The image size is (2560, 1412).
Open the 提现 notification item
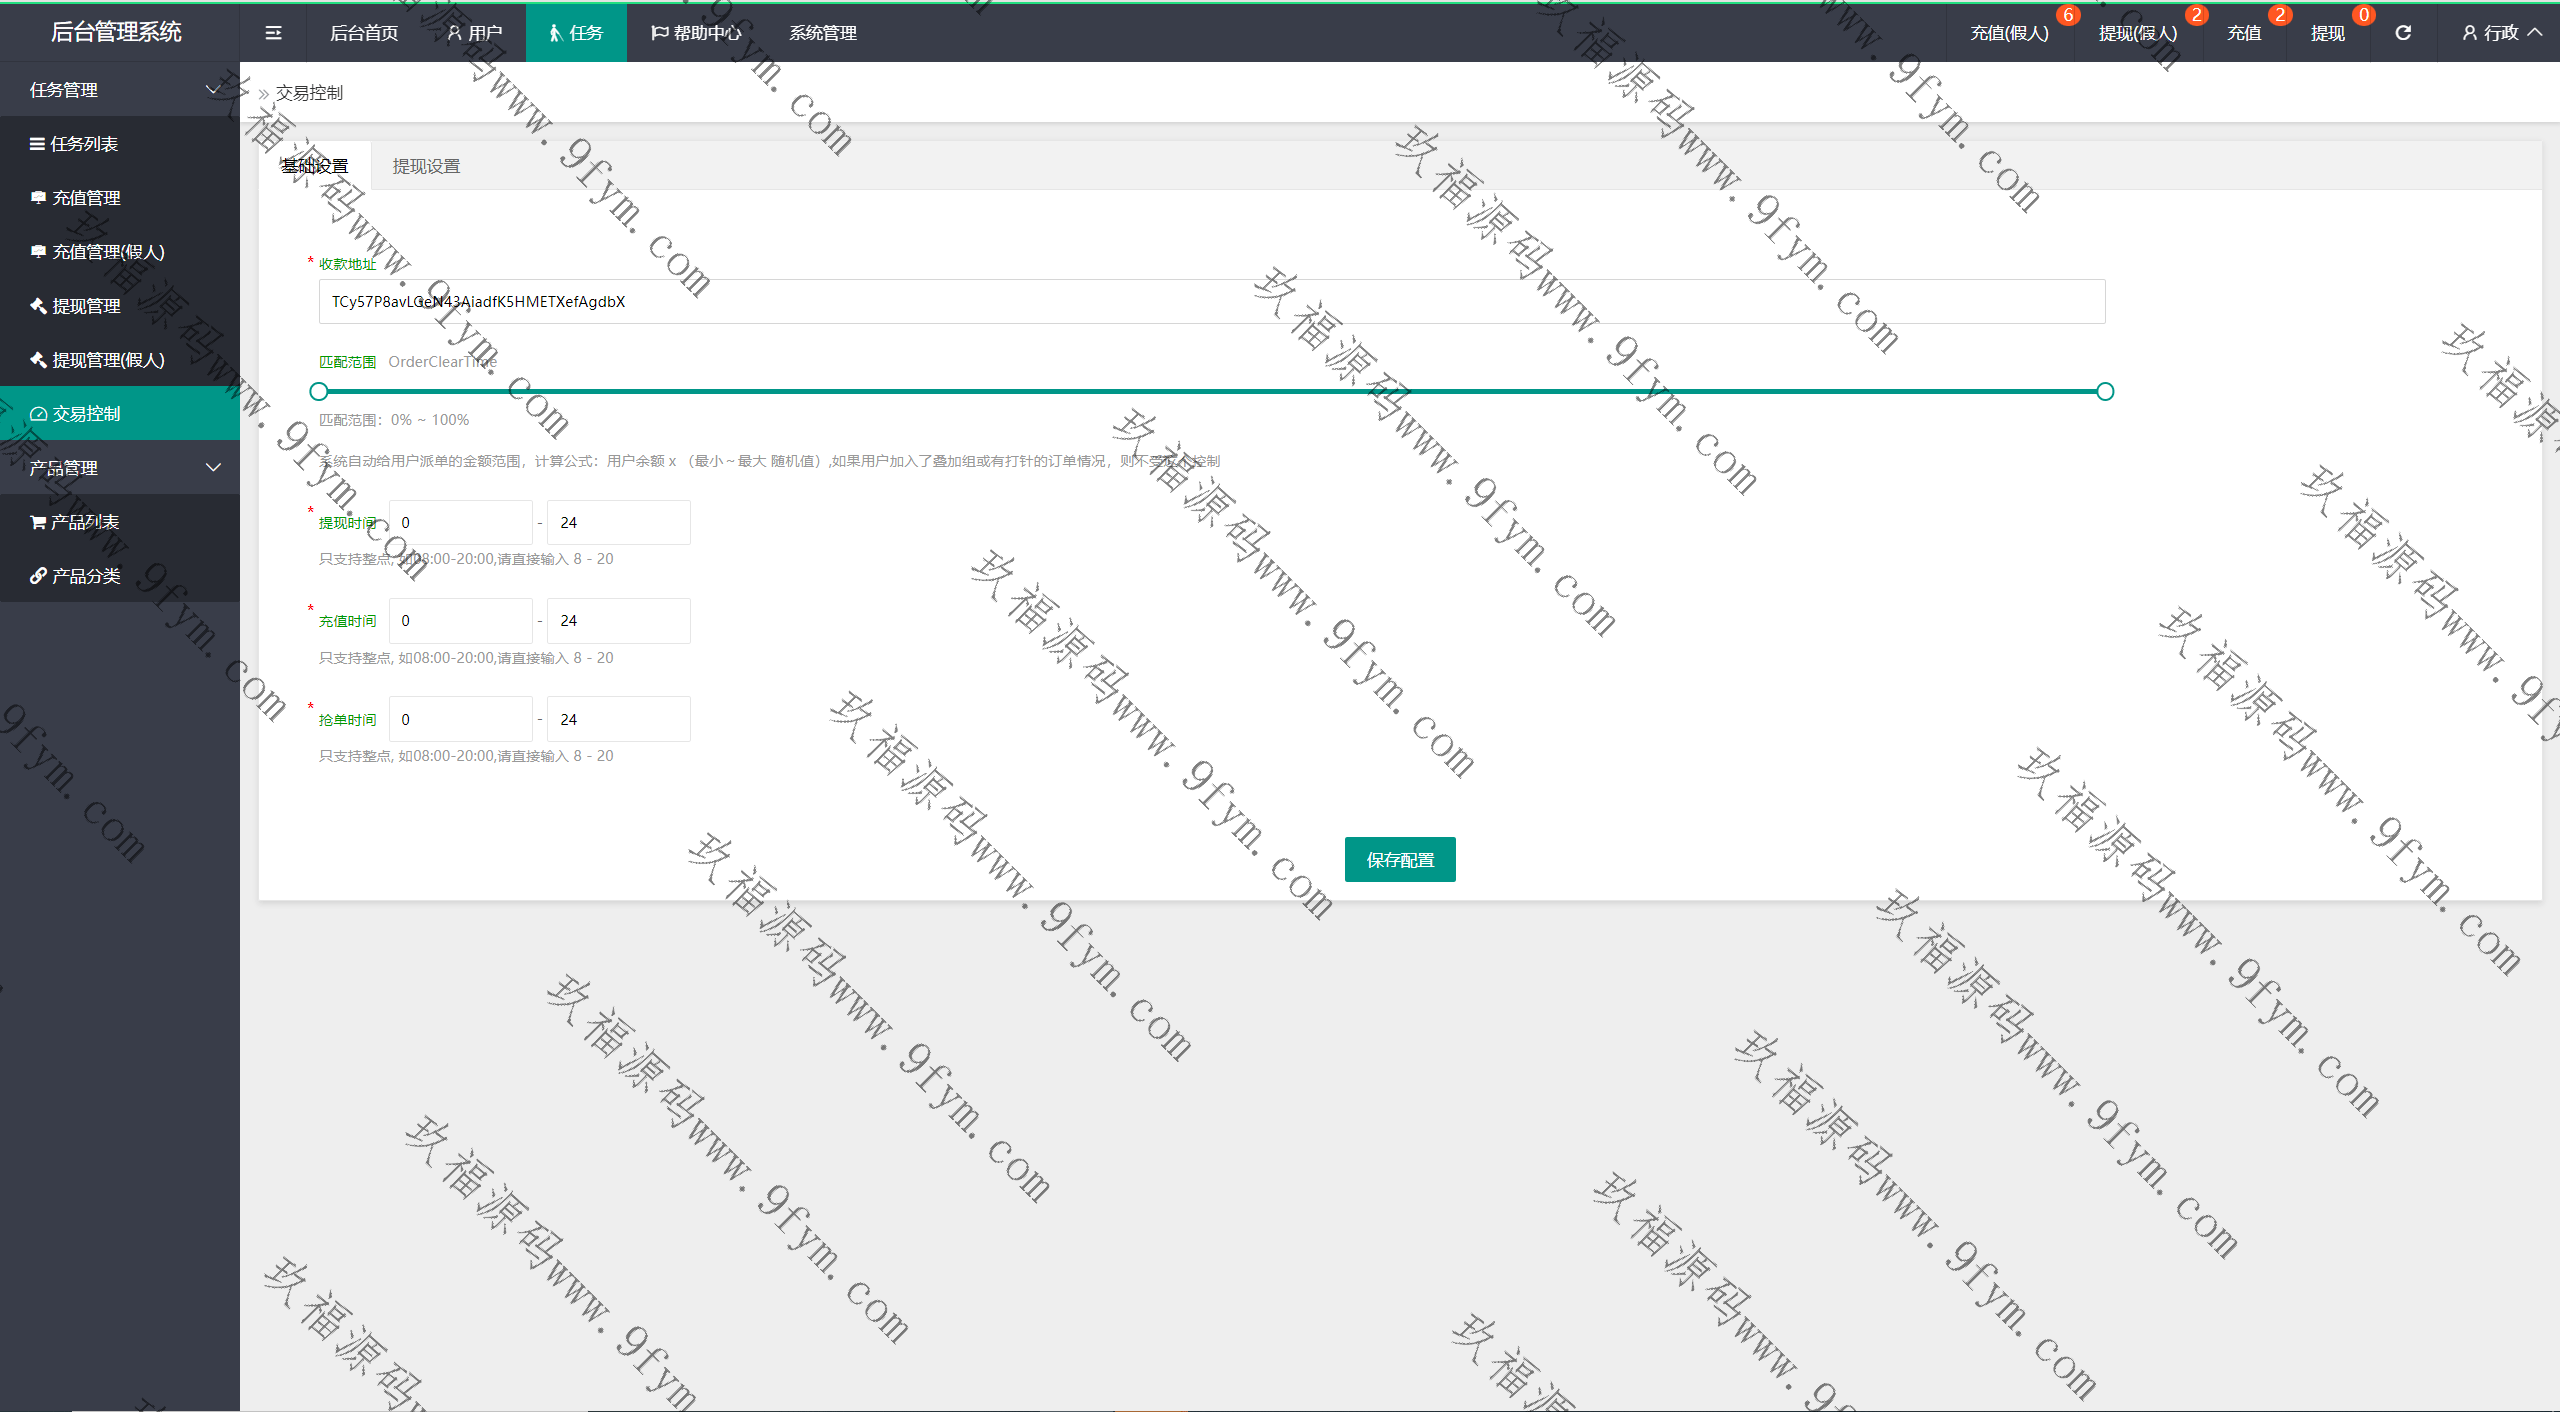click(2327, 33)
